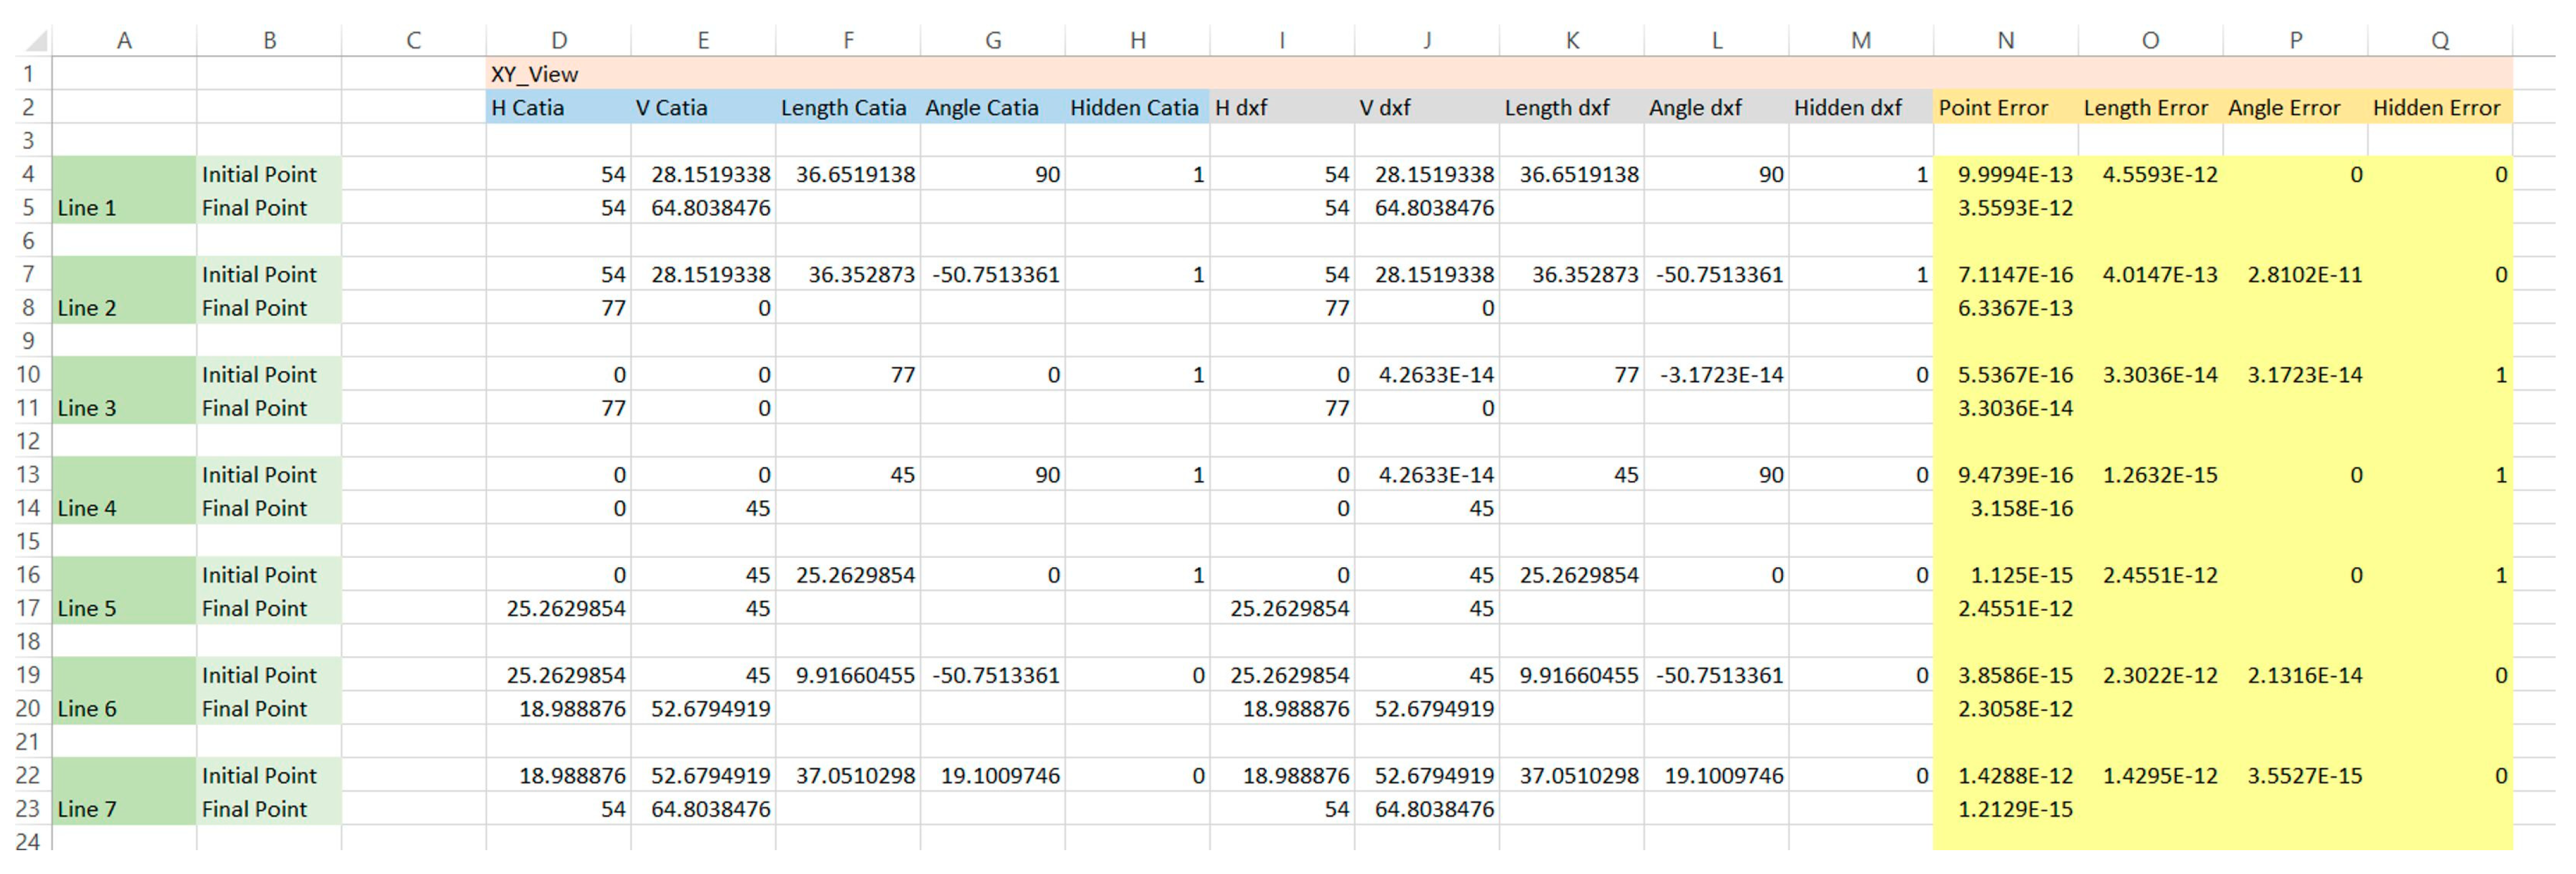Screen dimensions: 2576x874
Task: Select column D header
Action: (x=559, y=41)
